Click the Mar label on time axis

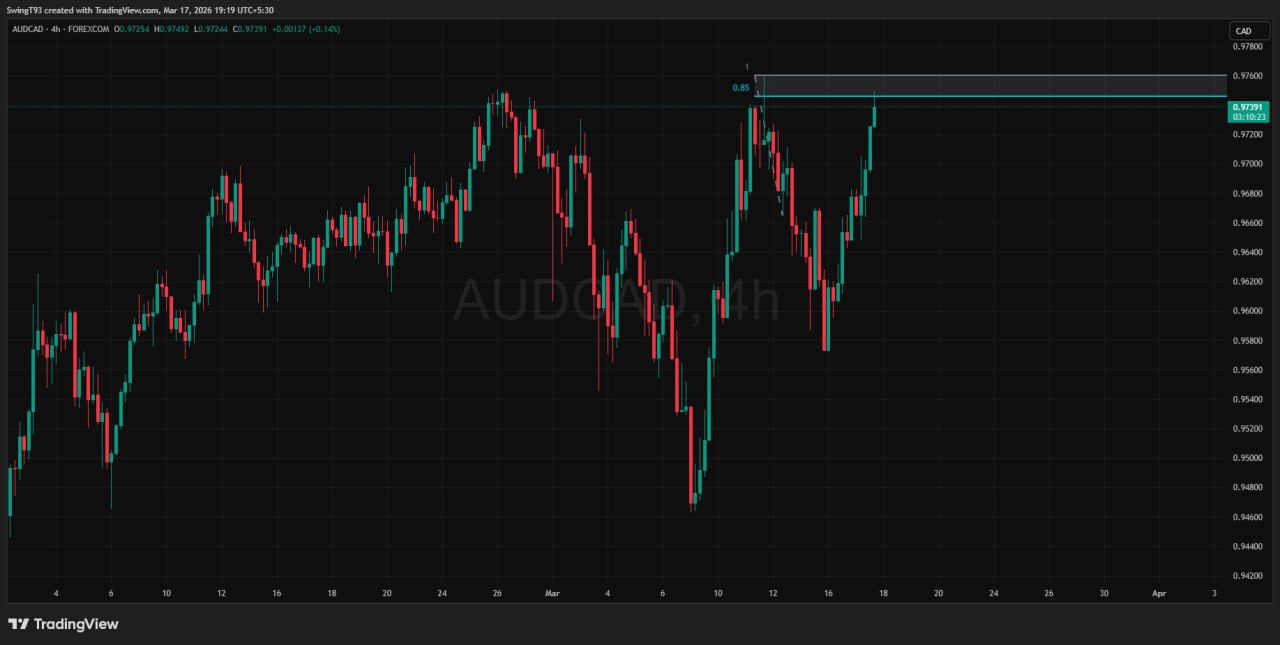point(551,593)
